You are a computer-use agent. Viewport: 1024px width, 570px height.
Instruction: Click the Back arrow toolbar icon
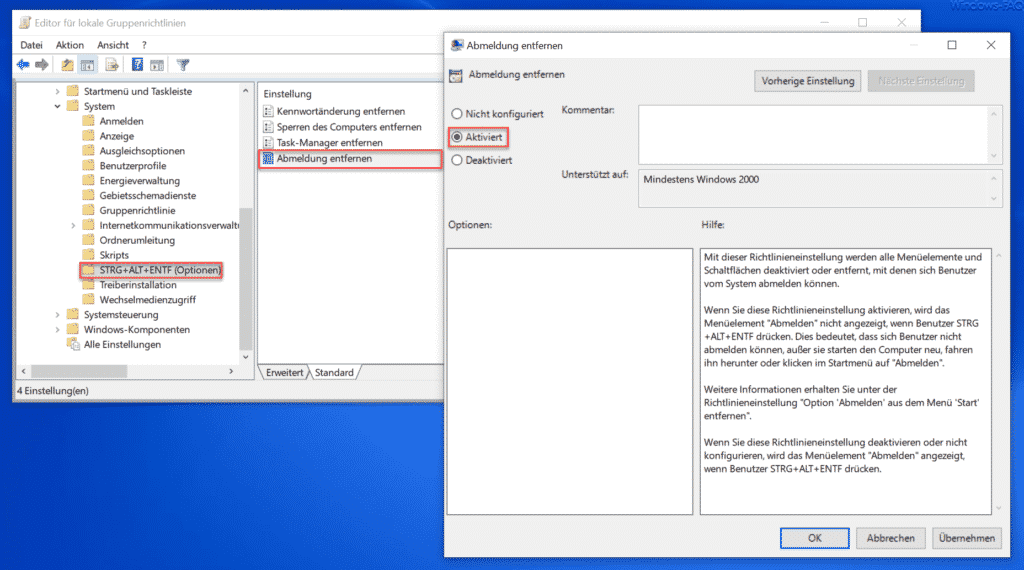click(x=23, y=65)
